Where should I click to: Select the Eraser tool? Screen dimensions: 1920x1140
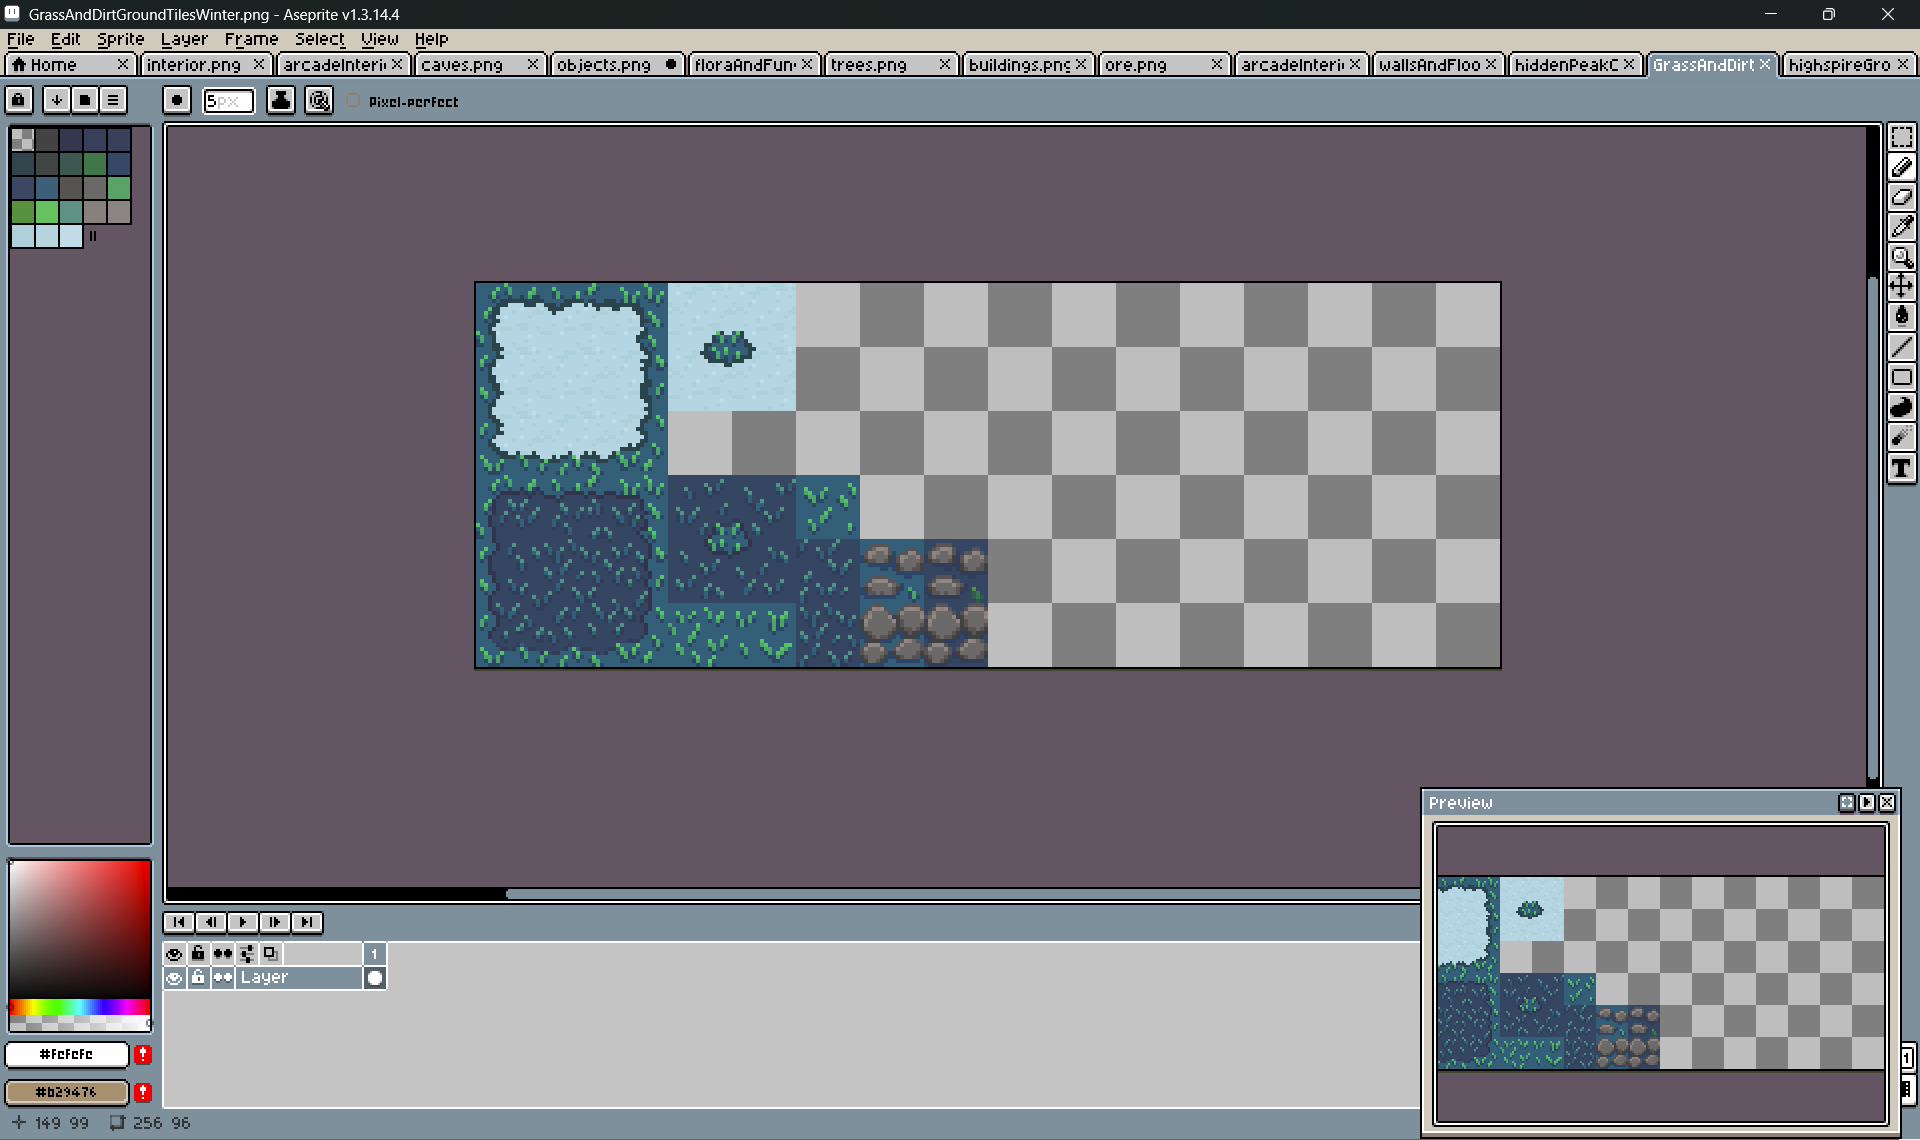(x=1901, y=197)
